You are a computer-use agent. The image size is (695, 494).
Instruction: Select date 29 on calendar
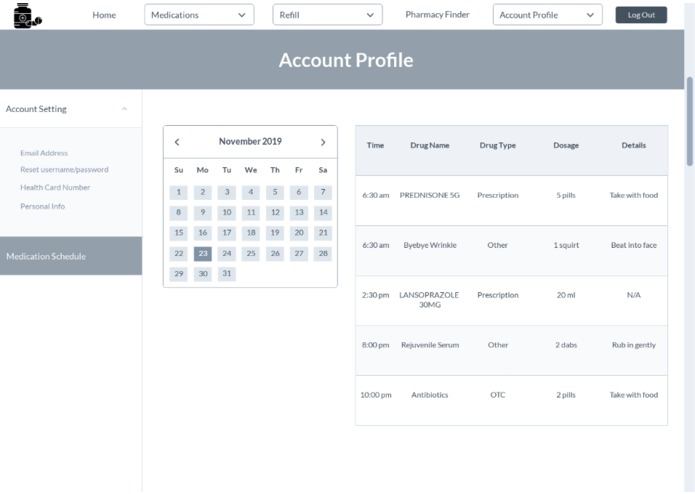tap(179, 274)
